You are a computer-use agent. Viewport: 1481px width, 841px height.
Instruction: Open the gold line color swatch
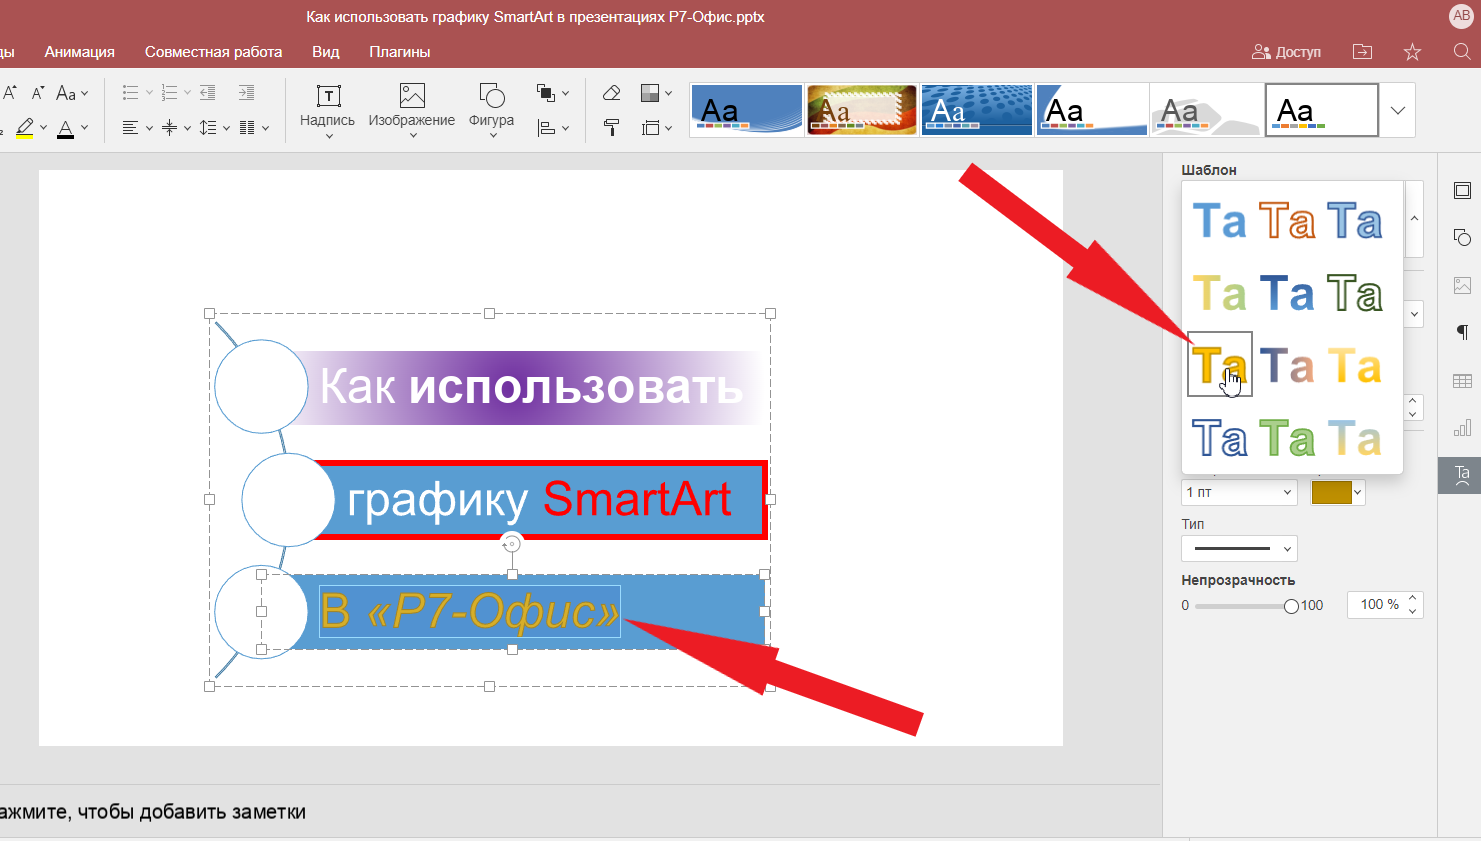1338,492
